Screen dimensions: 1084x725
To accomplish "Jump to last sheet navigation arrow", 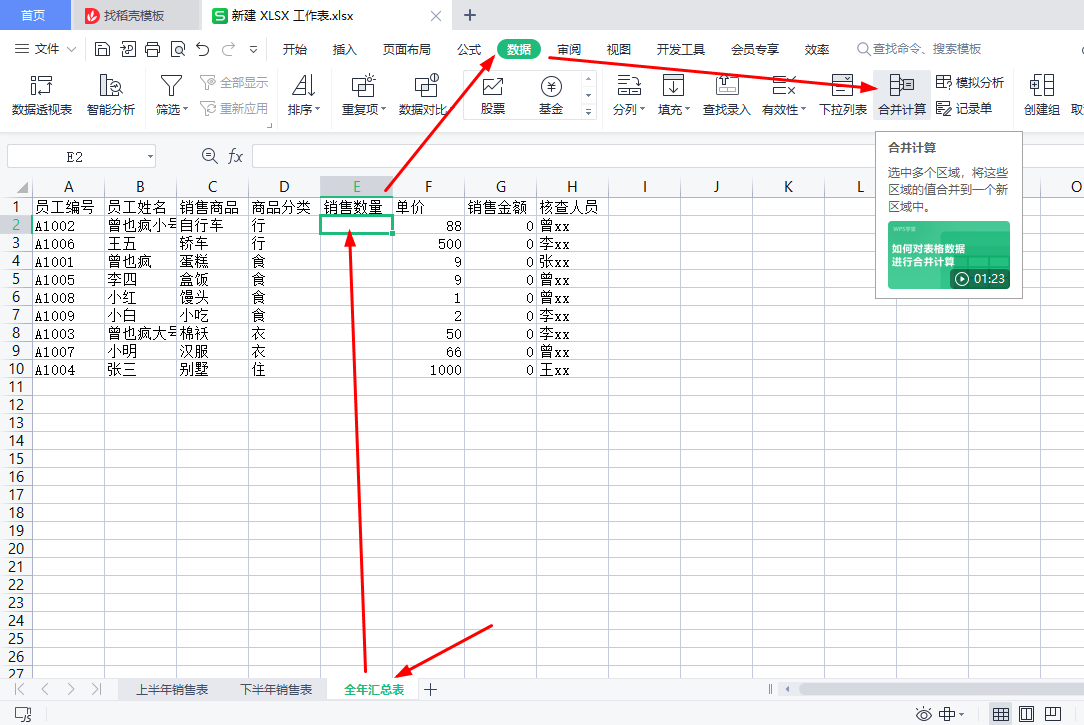I will [96, 689].
